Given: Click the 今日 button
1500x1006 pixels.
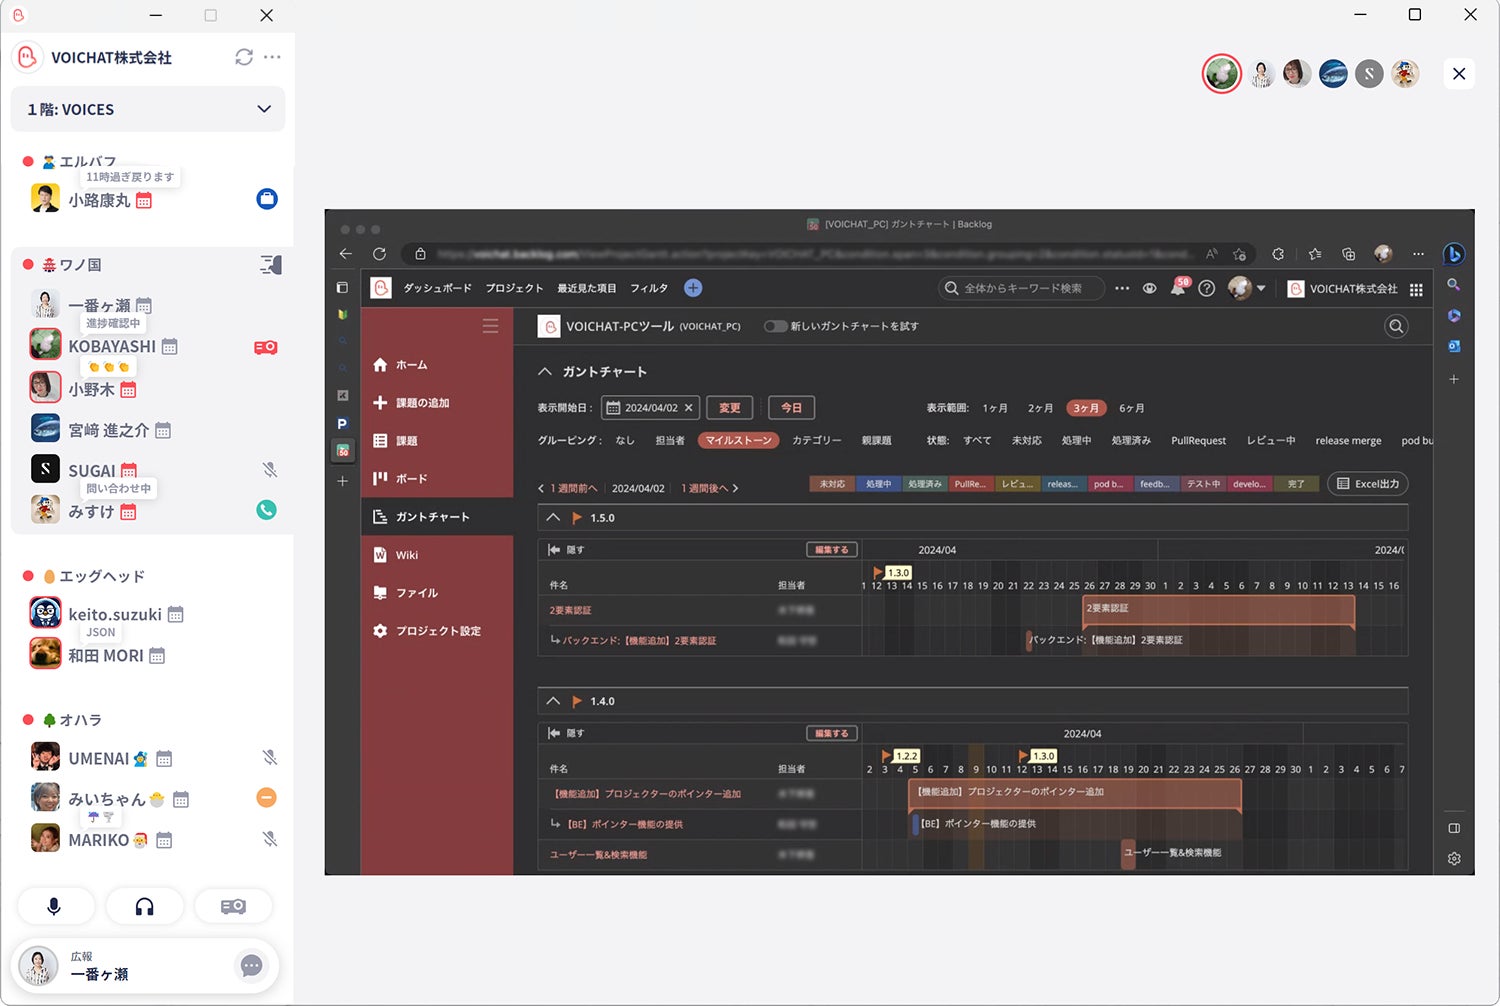Looking at the screenshot, I should click(791, 408).
